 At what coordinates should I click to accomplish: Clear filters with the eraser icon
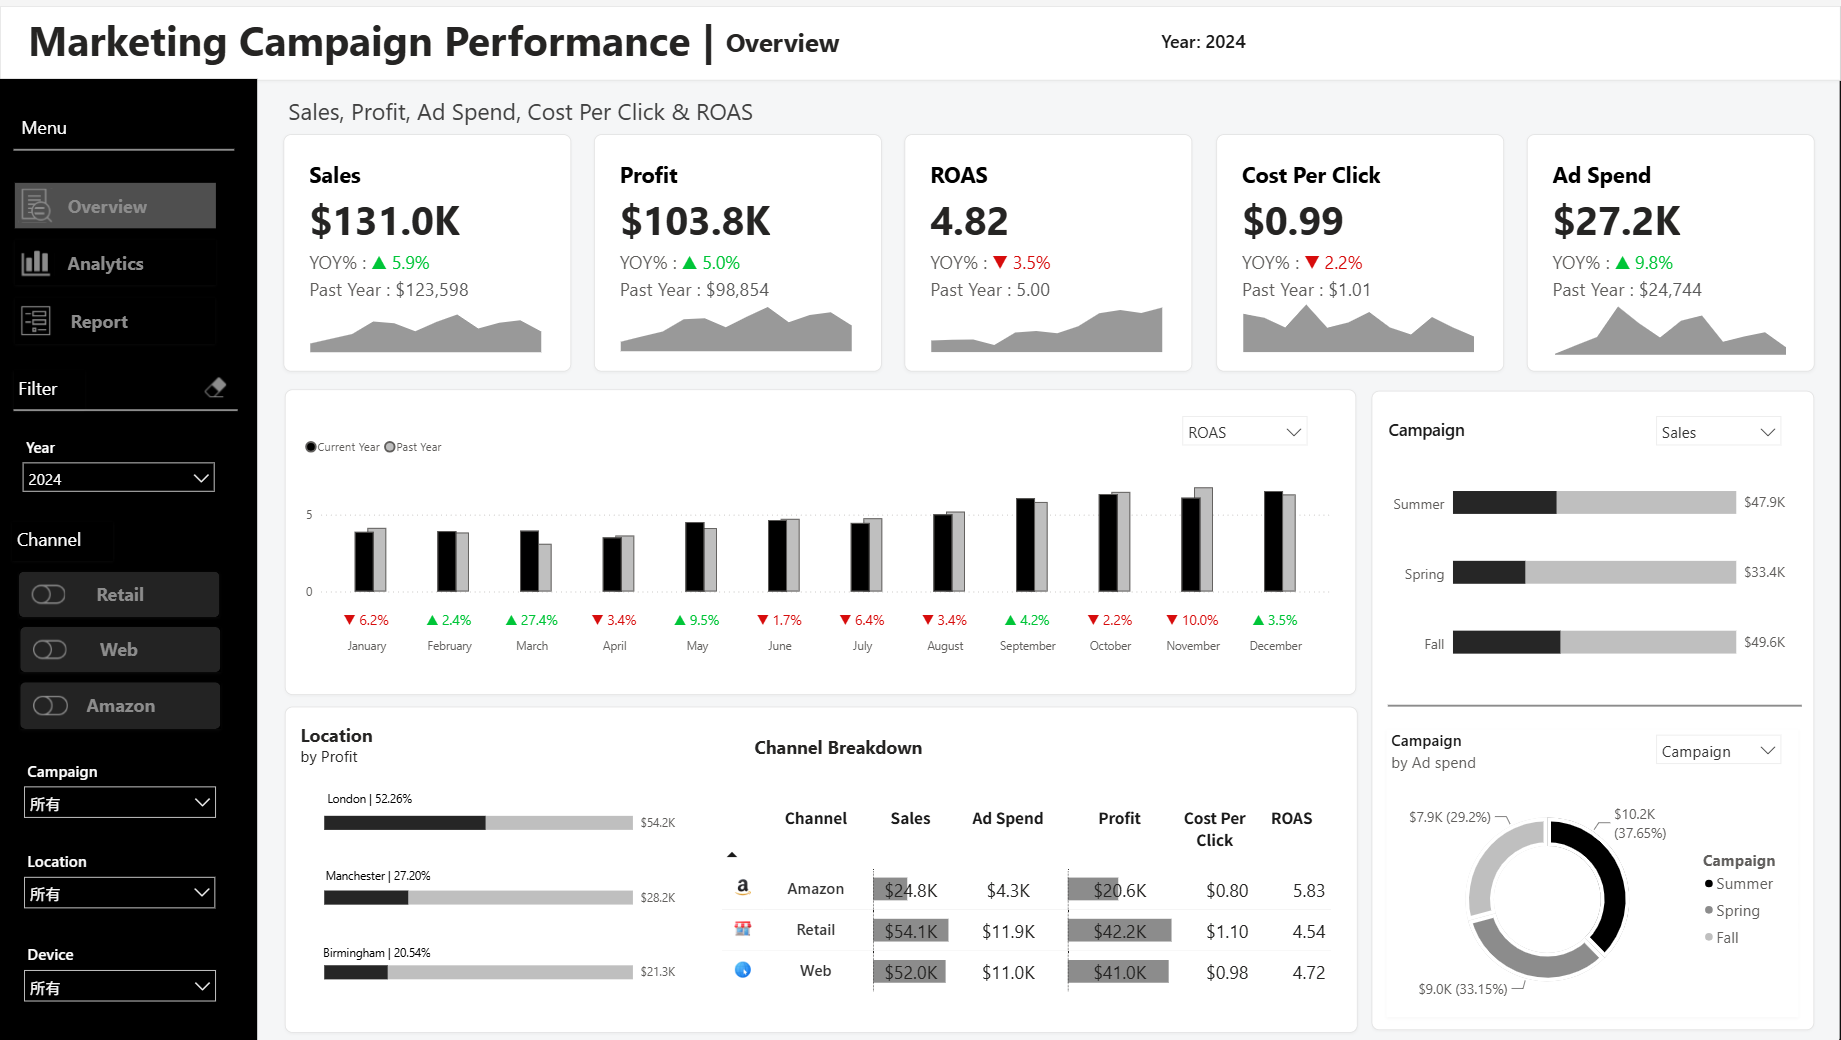point(215,387)
